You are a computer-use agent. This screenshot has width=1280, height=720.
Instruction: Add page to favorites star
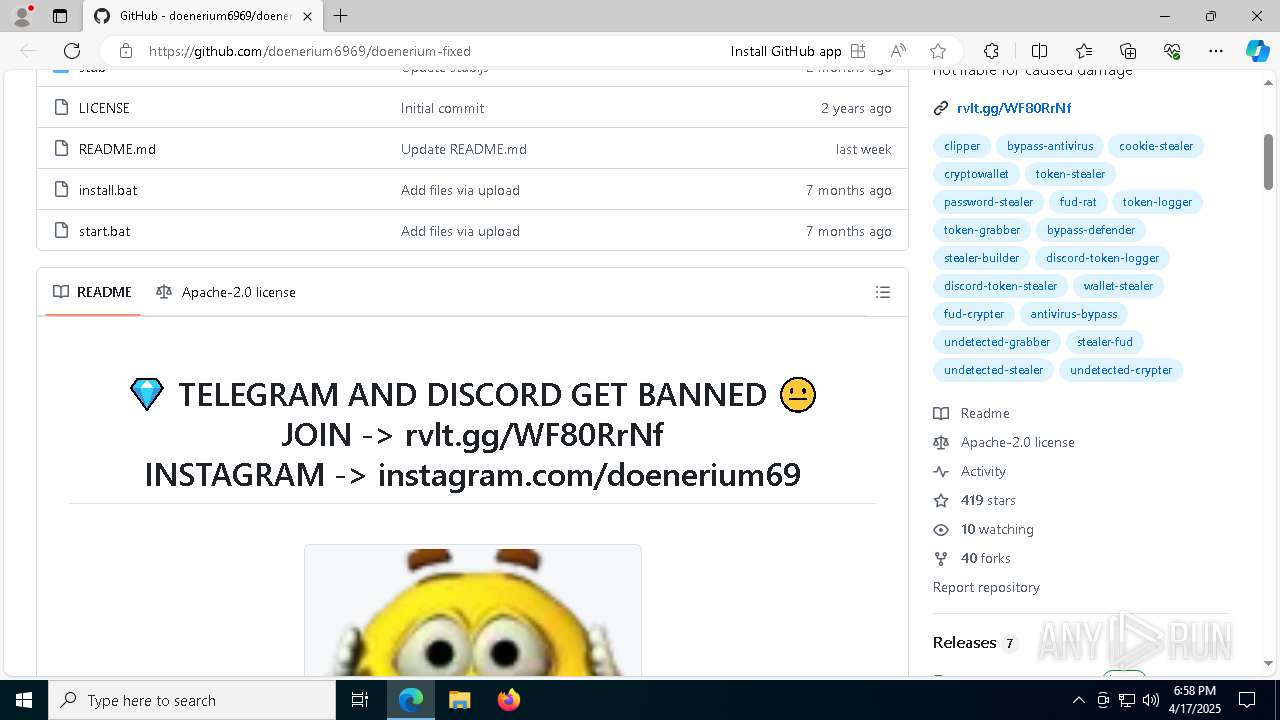click(x=938, y=51)
